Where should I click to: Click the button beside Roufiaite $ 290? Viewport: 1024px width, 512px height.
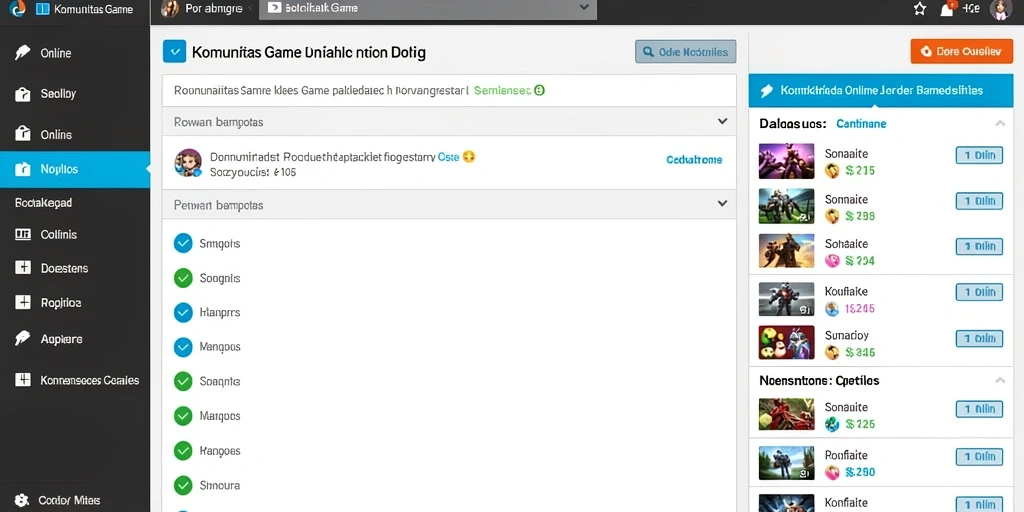(x=979, y=457)
